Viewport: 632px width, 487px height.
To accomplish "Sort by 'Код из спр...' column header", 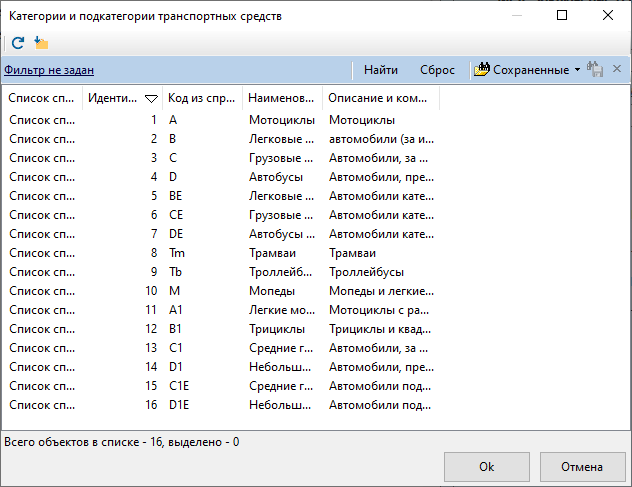I will (x=202, y=98).
